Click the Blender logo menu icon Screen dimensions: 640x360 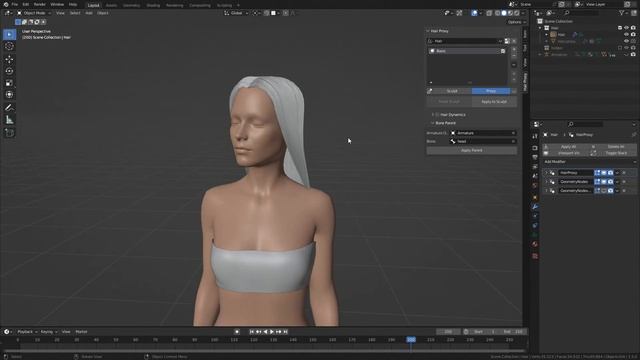coord(5,4)
